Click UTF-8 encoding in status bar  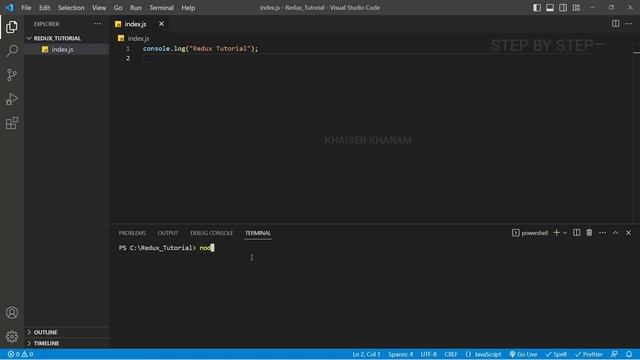tap(429, 354)
